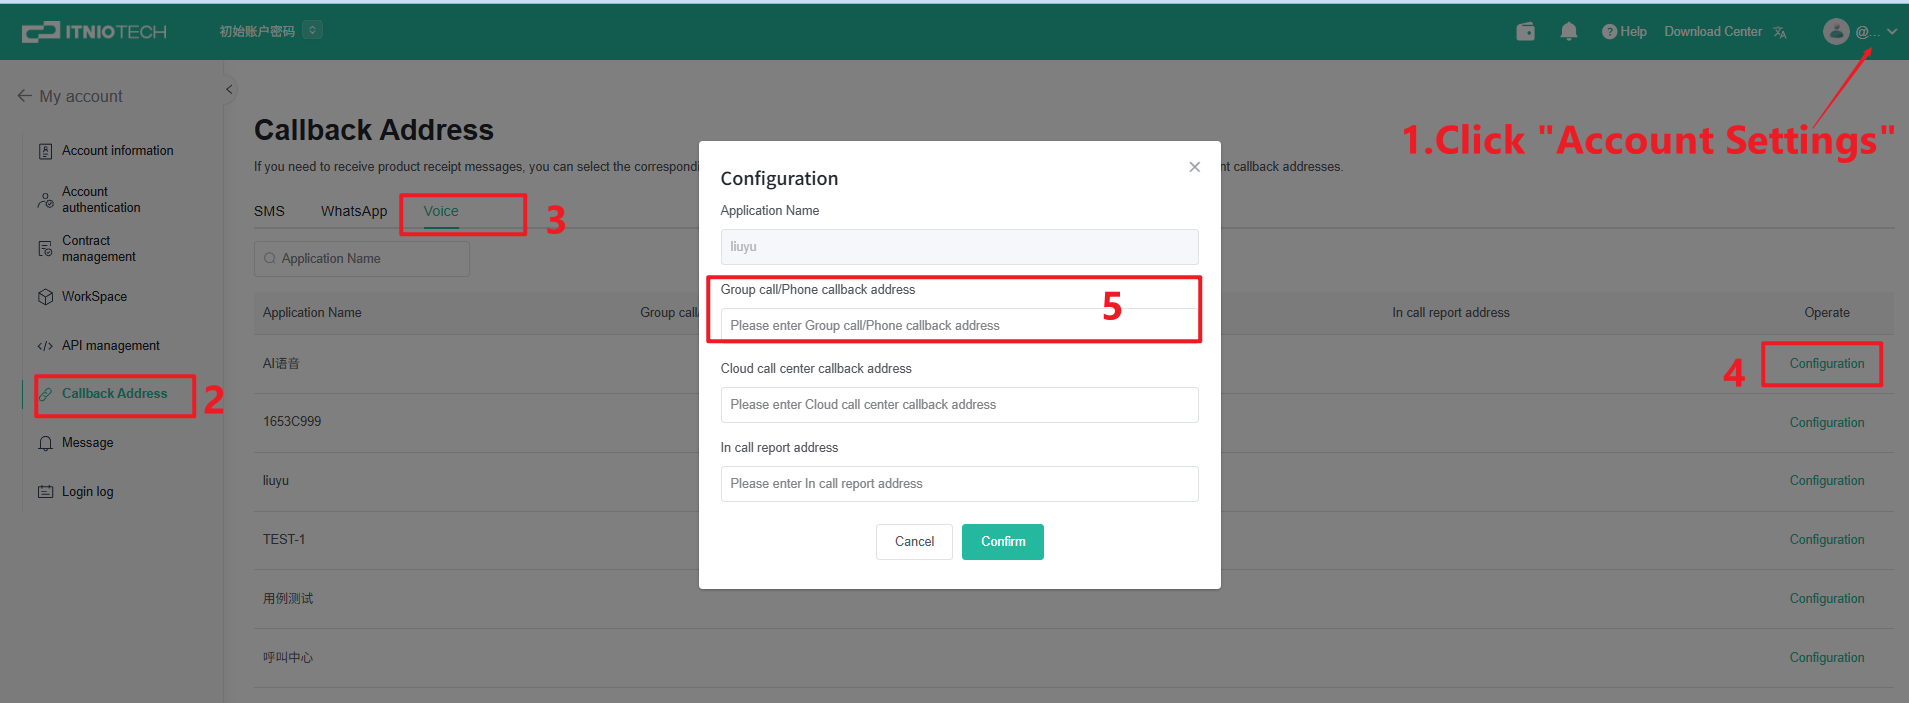Image resolution: width=1909 pixels, height=703 pixels.
Task: Collapse the sidebar using the chevron handle
Action: (x=229, y=90)
